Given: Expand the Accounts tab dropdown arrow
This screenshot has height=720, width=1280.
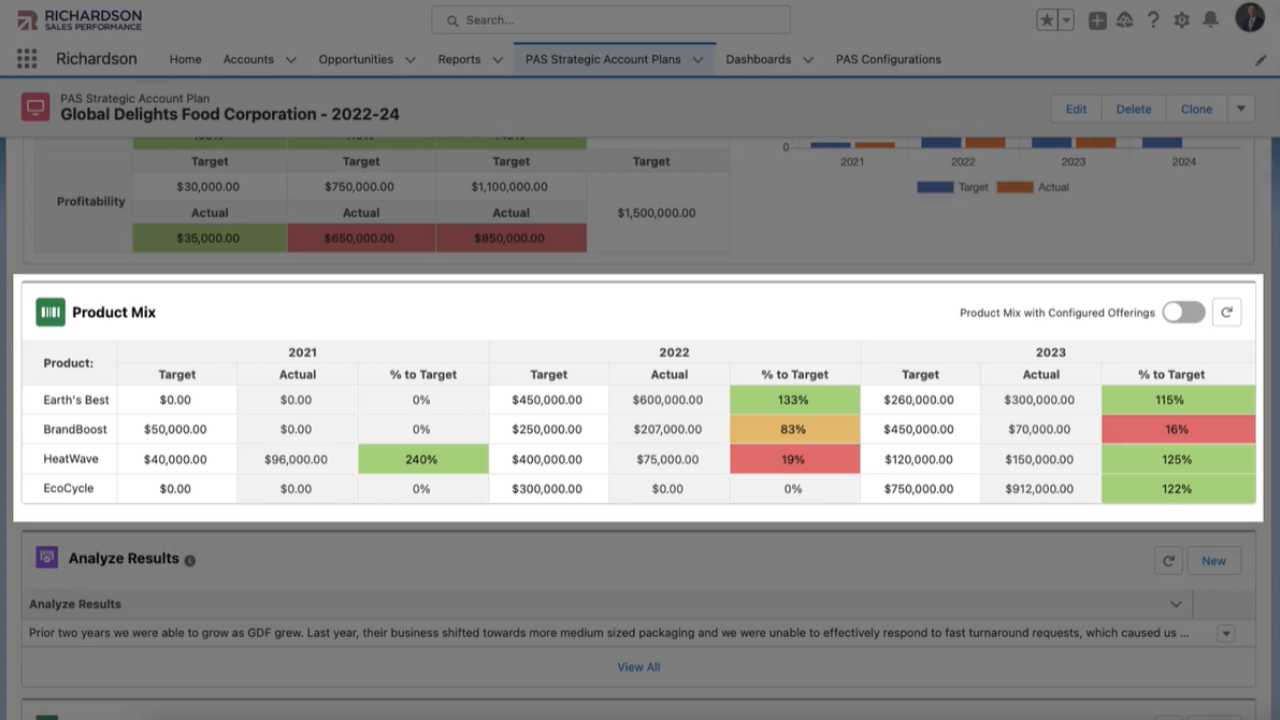Looking at the screenshot, I should pos(291,60).
